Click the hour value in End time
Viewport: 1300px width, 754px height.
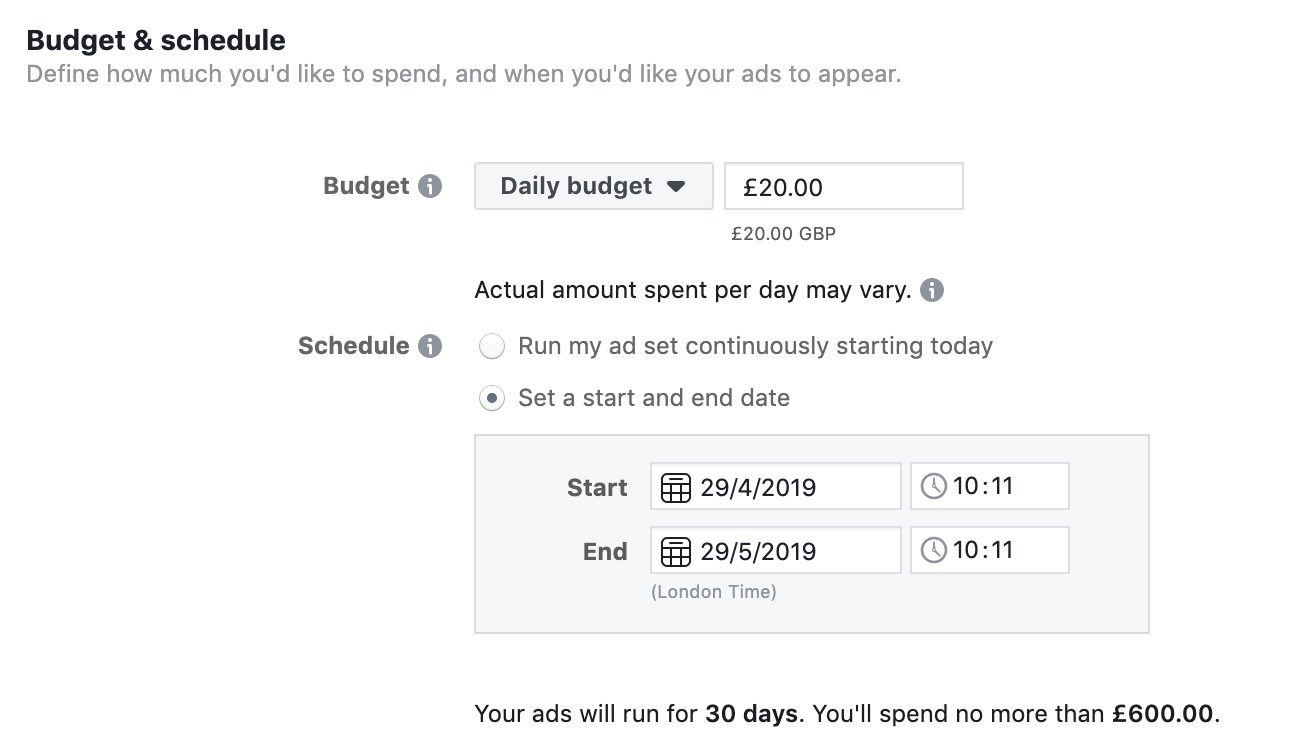pos(965,550)
